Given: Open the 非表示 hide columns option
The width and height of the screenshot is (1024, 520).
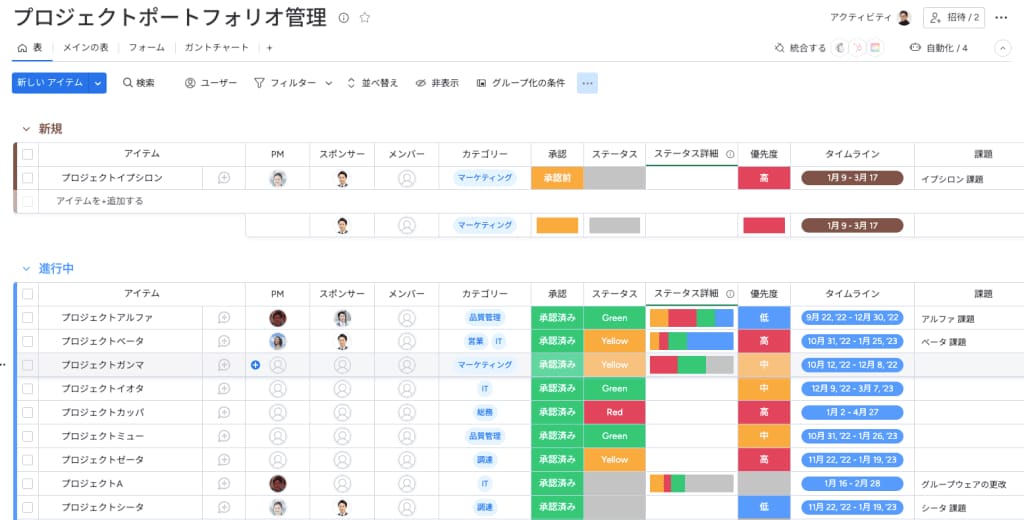Looking at the screenshot, I should pyautogui.click(x=437, y=83).
